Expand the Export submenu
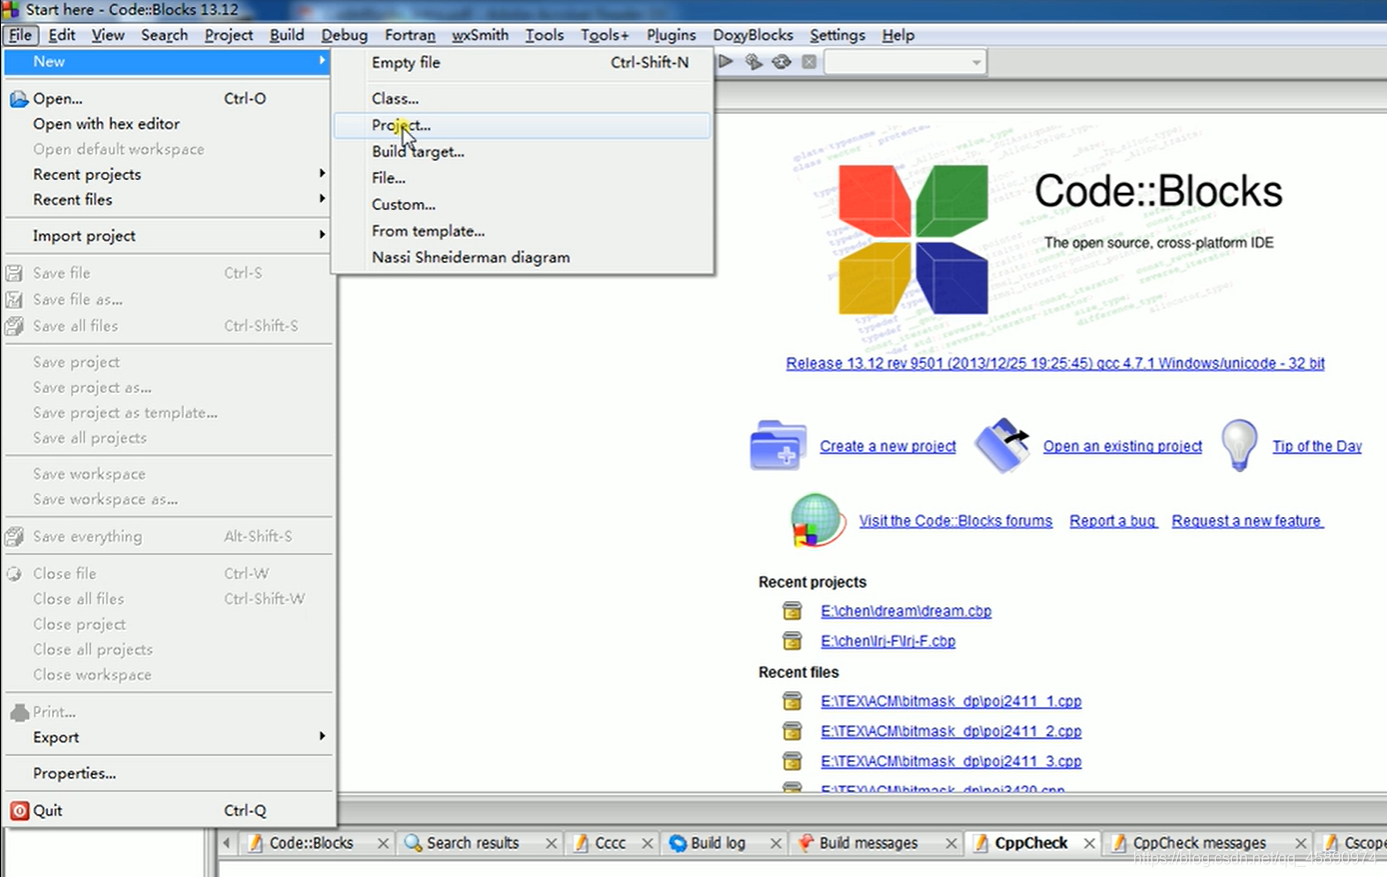Screen dimensions: 1387x877 [322, 736]
